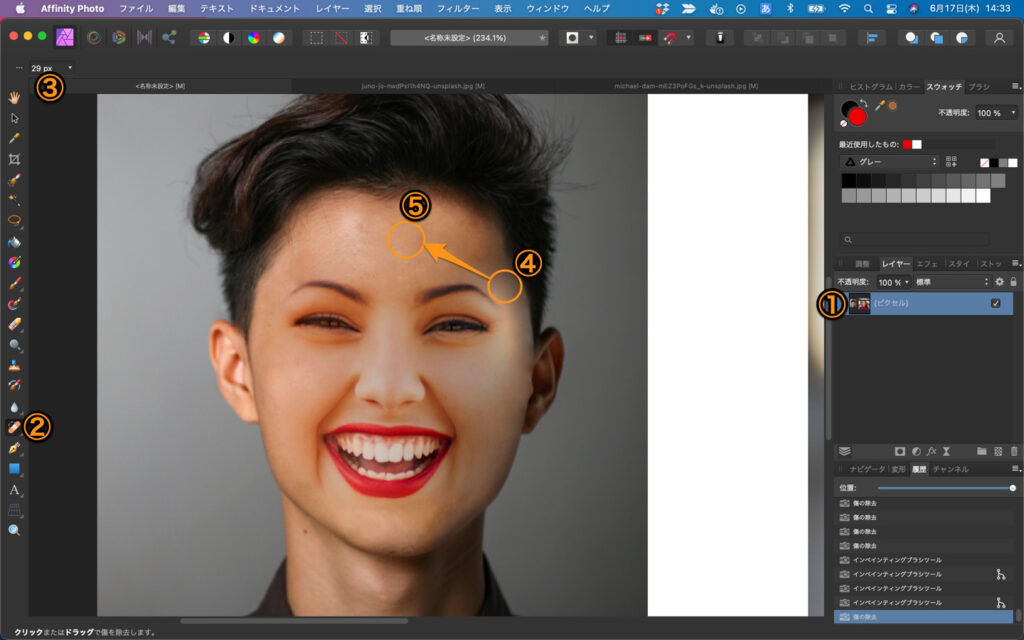
Task: Toggle the layer lock icon
Action: coord(1013,283)
